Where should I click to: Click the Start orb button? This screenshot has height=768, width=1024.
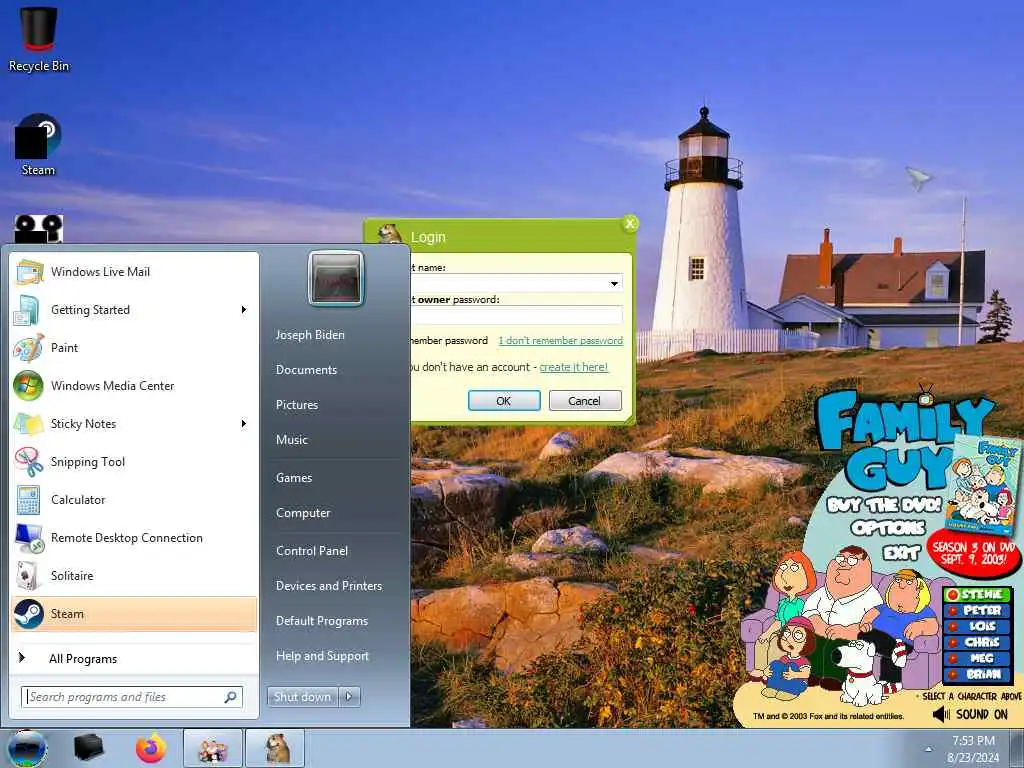26,748
